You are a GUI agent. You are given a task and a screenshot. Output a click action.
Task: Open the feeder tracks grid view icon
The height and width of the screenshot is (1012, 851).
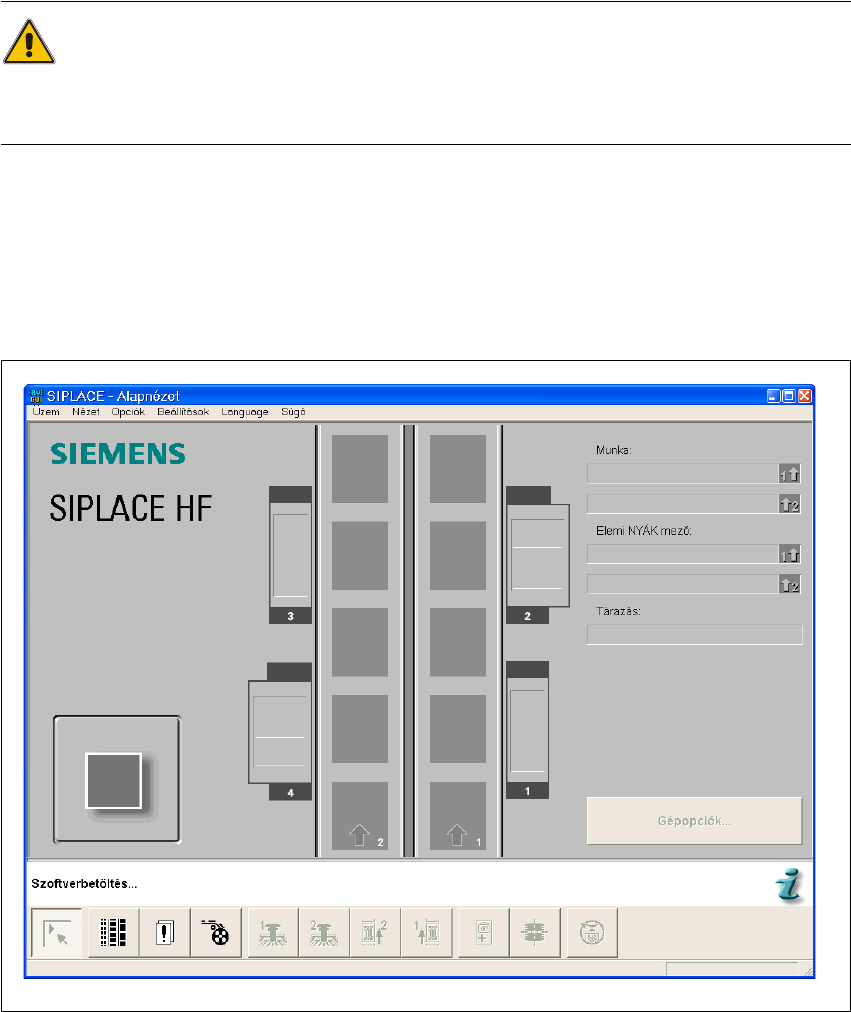click(114, 933)
